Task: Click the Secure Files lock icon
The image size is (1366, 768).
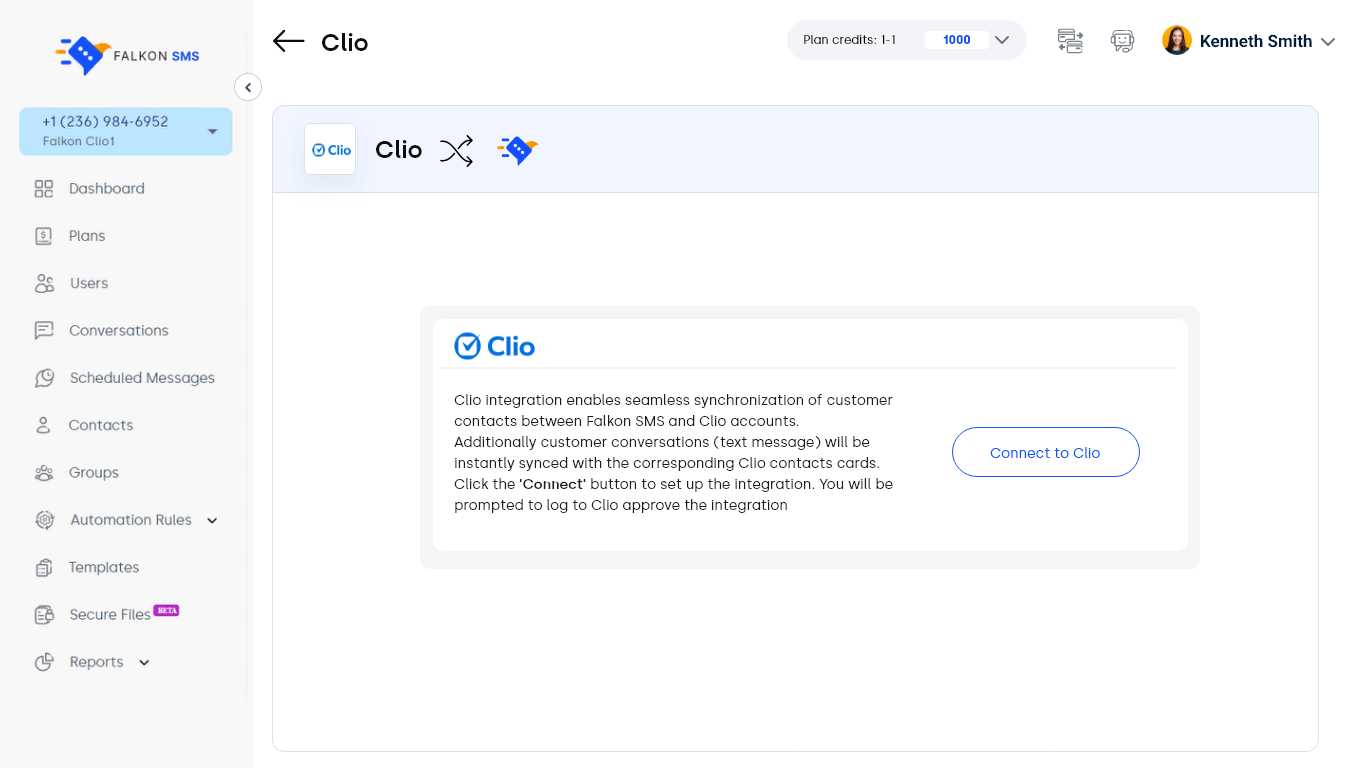Action: [x=44, y=615]
